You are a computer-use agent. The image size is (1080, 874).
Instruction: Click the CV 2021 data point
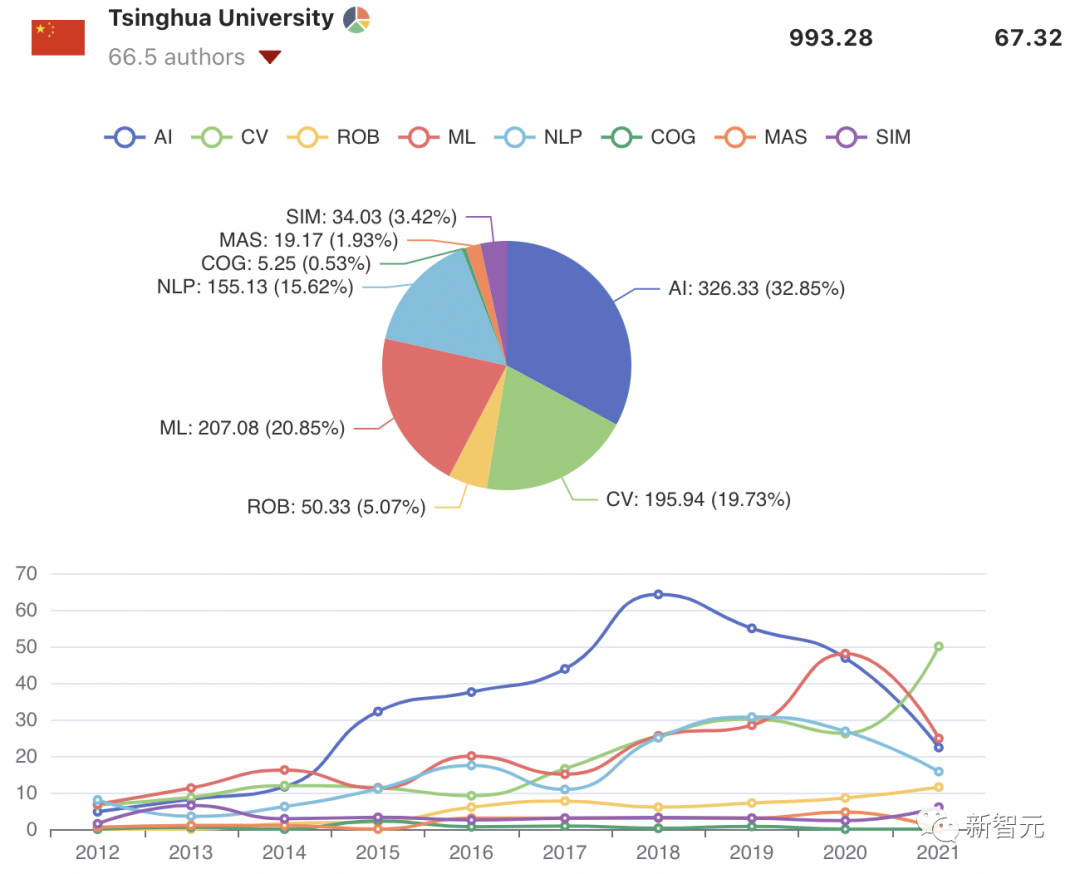[938, 647]
